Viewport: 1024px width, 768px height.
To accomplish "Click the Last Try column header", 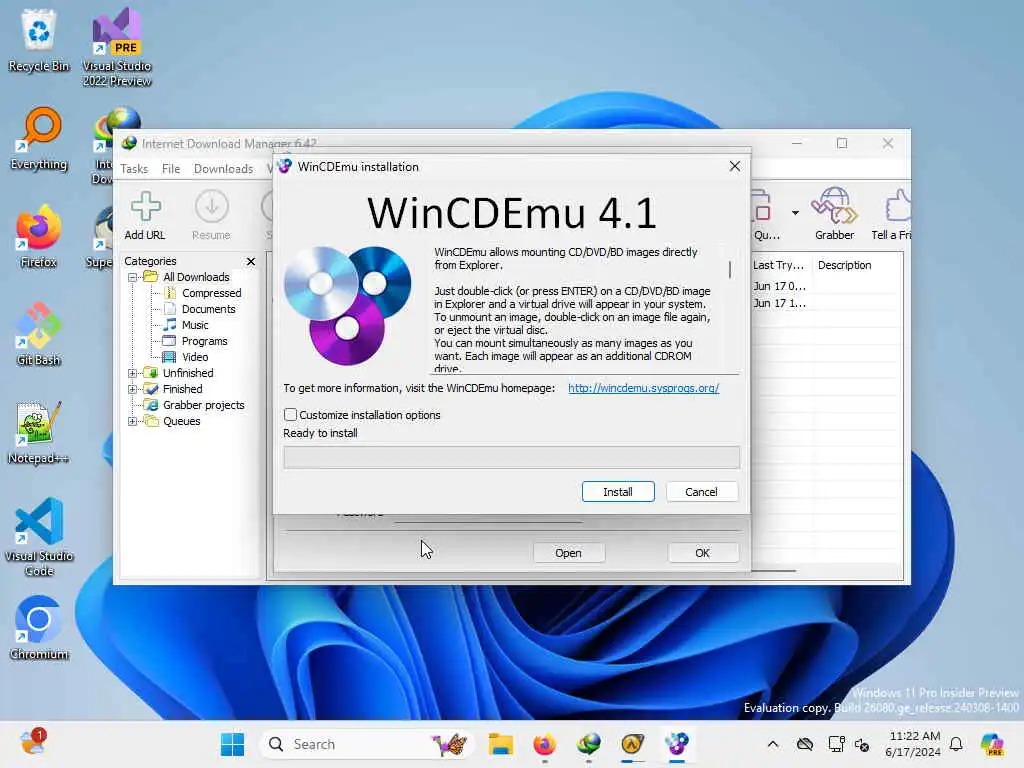I will pos(780,265).
